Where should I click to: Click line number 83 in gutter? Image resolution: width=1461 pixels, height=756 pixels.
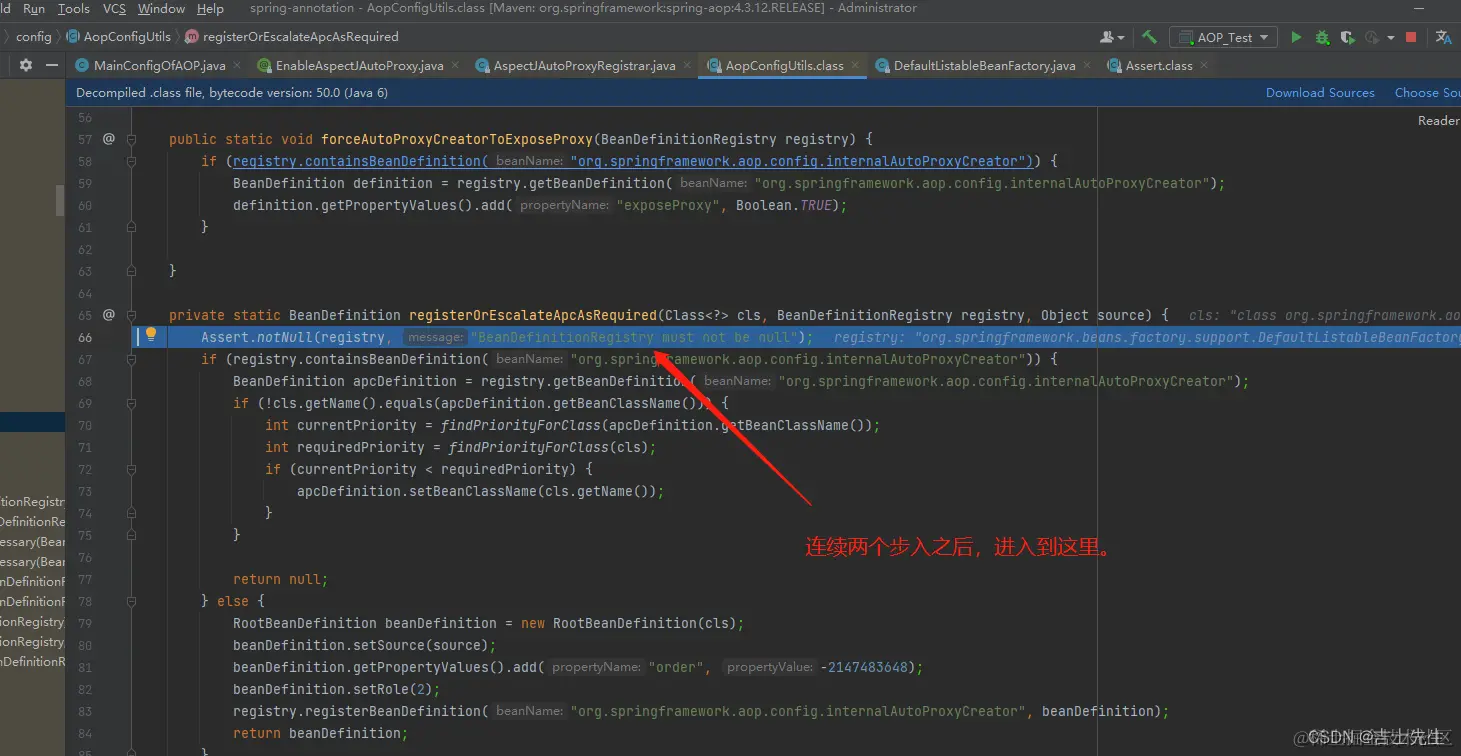click(85, 711)
